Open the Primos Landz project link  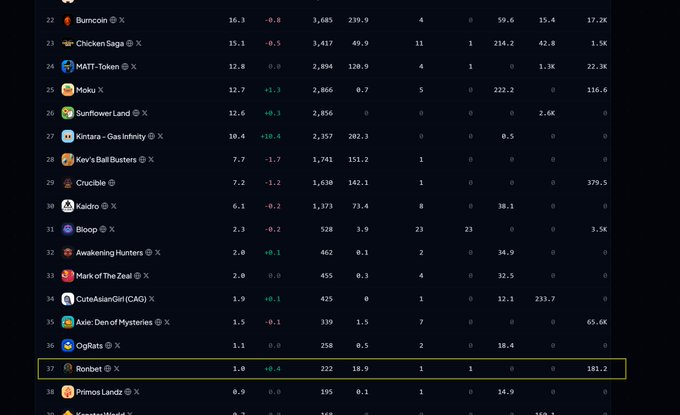click(x=99, y=392)
